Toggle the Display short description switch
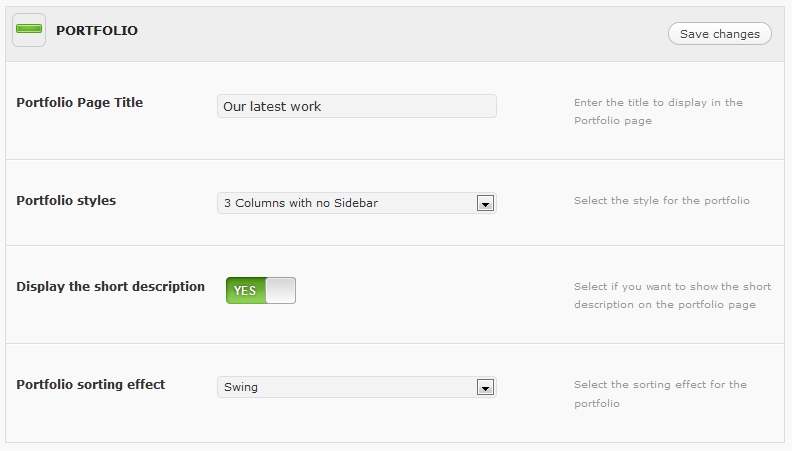Image resolution: width=792 pixels, height=451 pixels. pos(261,290)
